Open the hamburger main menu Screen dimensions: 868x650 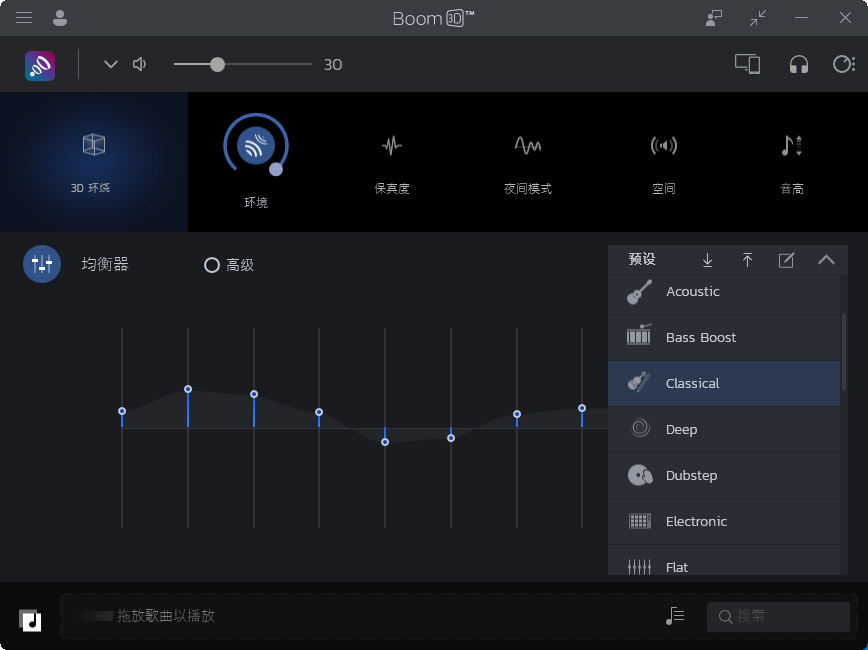click(24, 18)
